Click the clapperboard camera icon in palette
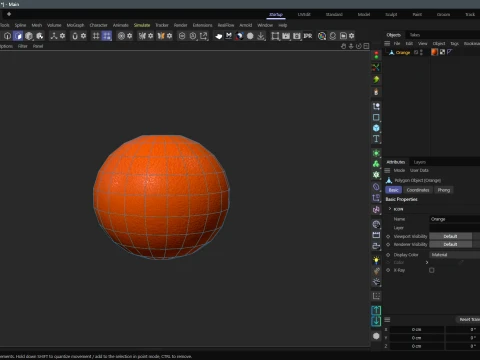Viewport: 480px width, 360px height. click(376, 235)
